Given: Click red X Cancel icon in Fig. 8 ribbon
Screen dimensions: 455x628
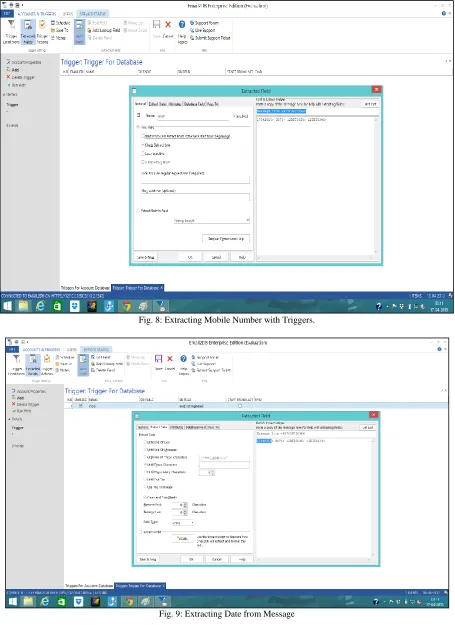Looking at the screenshot, I should [x=168, y=25].
